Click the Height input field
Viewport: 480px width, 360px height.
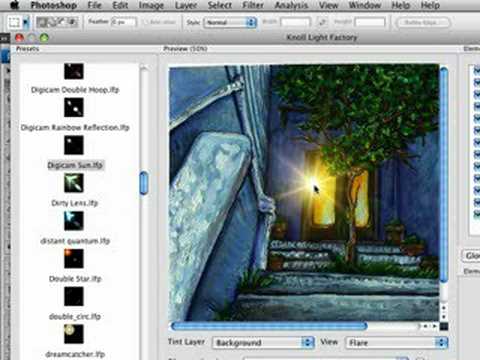click(x=370, y=22)
